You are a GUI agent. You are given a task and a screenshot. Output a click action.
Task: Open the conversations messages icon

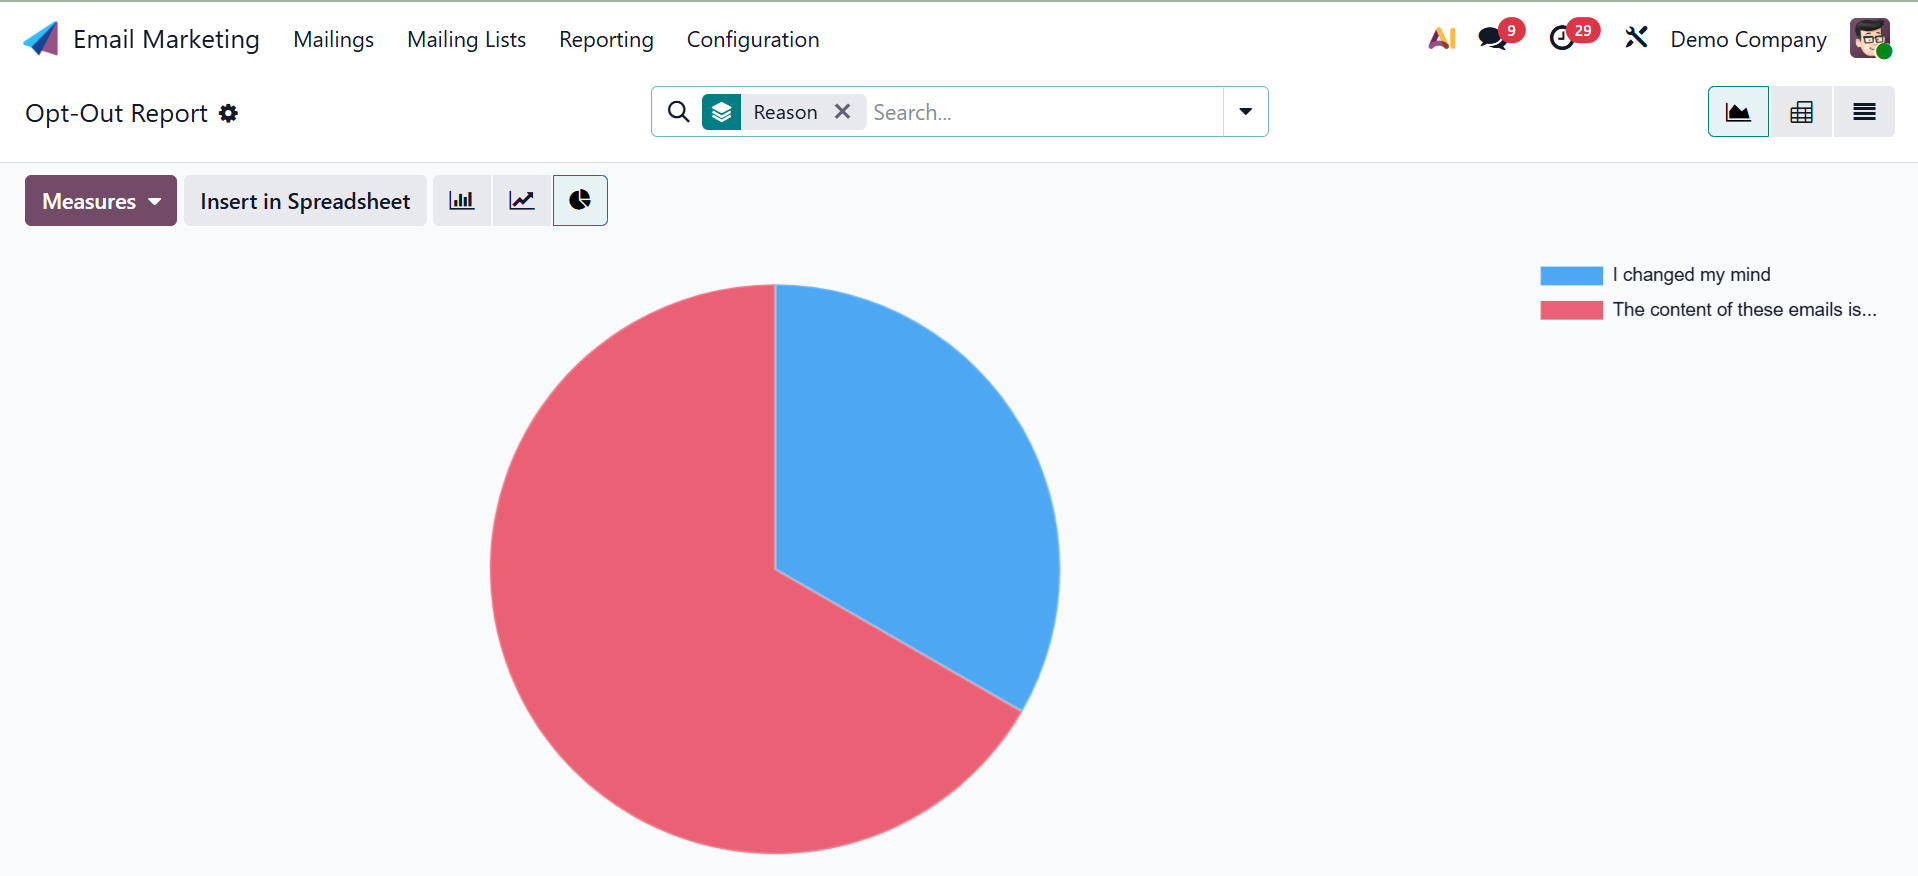[1493, 39]
